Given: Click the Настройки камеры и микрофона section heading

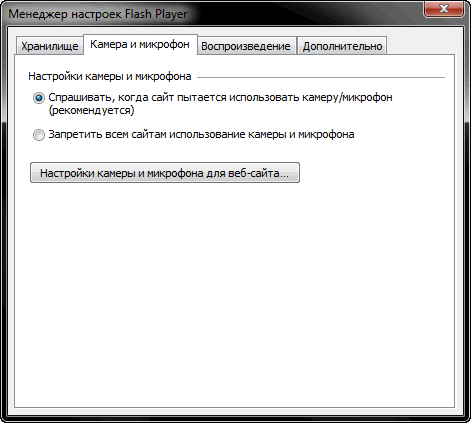Looking at the screenshot, I should coord(110,76).
